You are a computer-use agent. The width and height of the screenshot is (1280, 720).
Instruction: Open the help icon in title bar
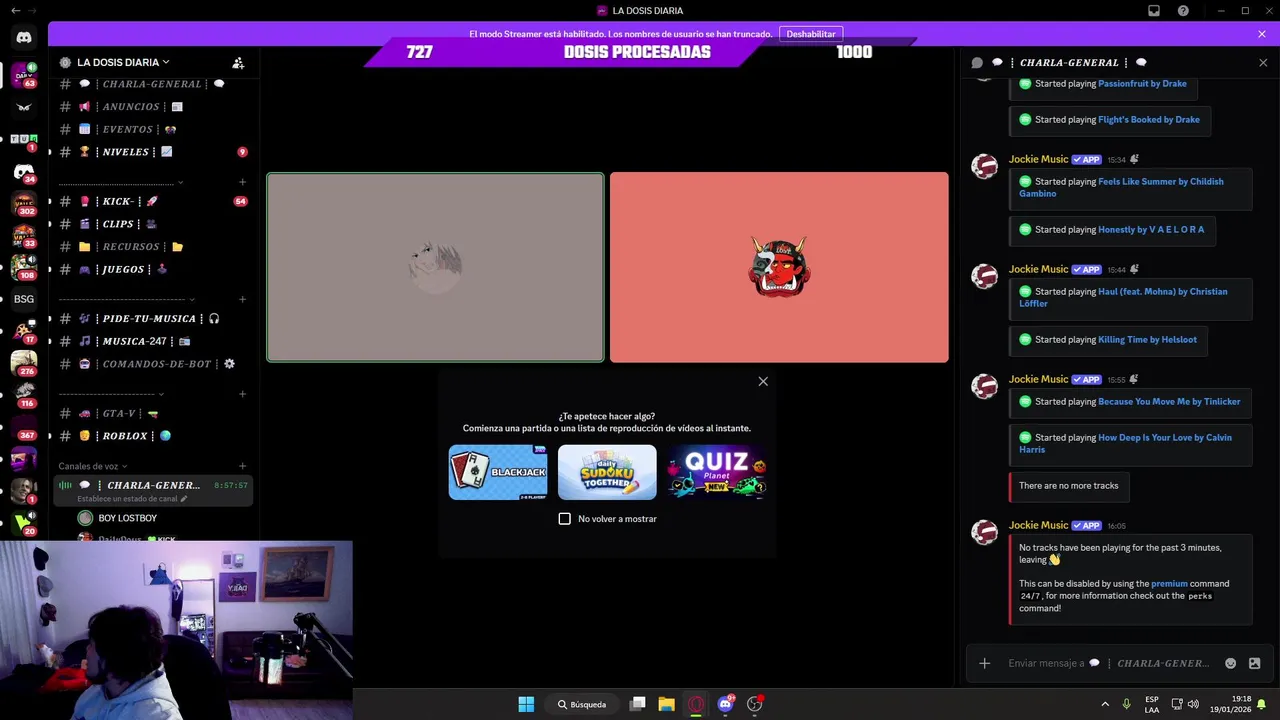(1184, 11)
